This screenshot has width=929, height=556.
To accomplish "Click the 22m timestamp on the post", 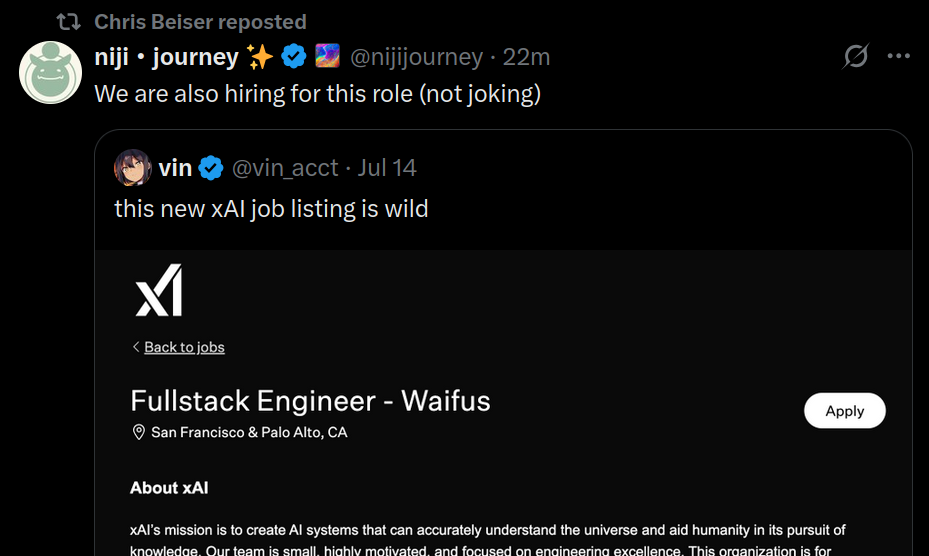I will [527, 57].
